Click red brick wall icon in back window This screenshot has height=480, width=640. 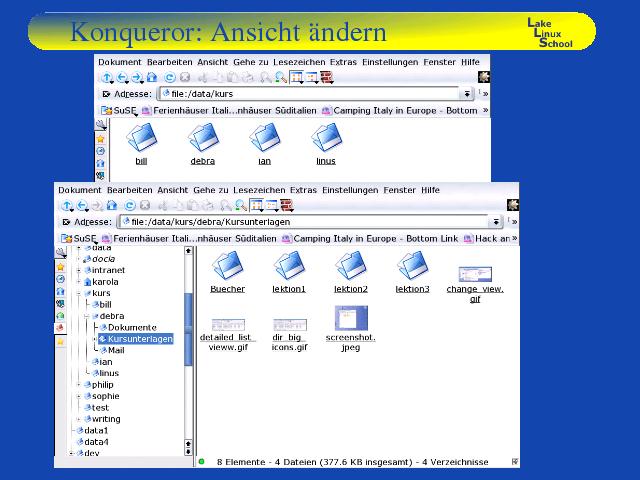pos(327,77)
